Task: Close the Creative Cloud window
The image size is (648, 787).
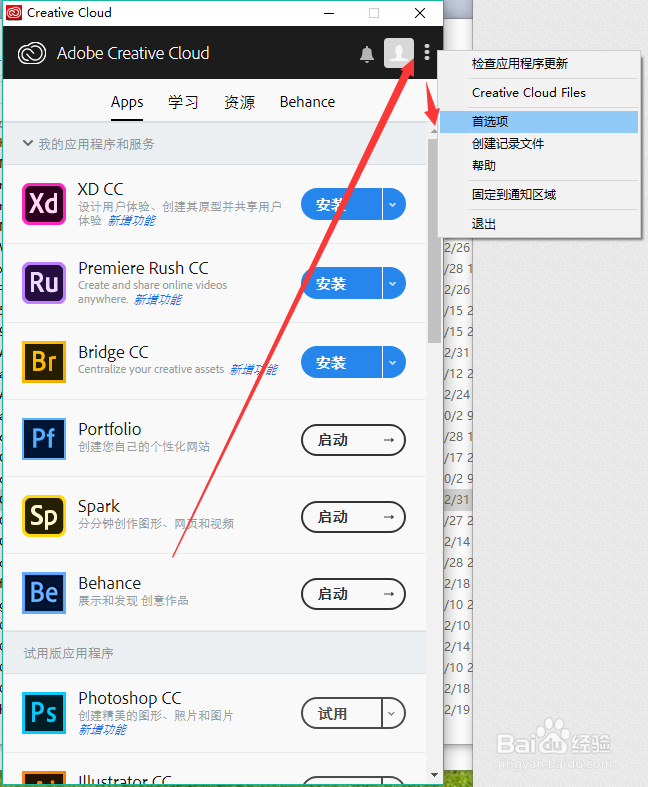Action: tap(420, 13)
